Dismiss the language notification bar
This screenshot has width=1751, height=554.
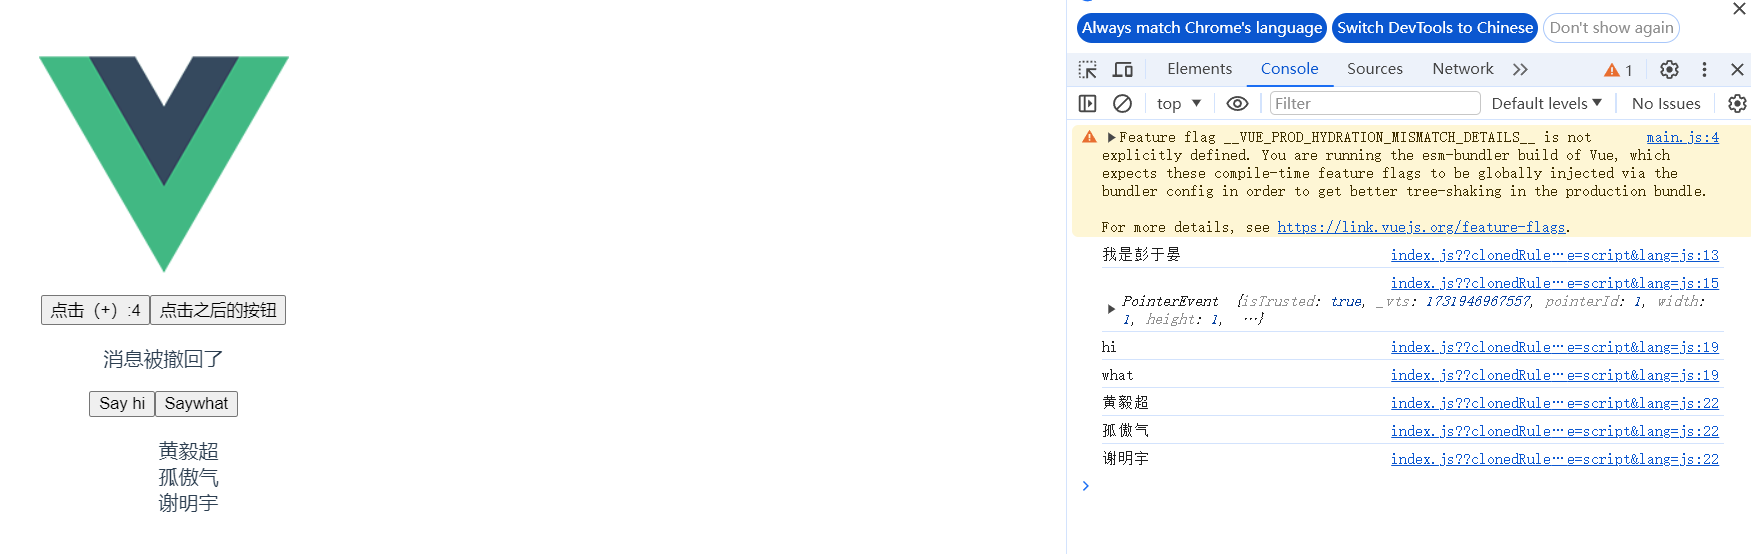coord(1739,8)
